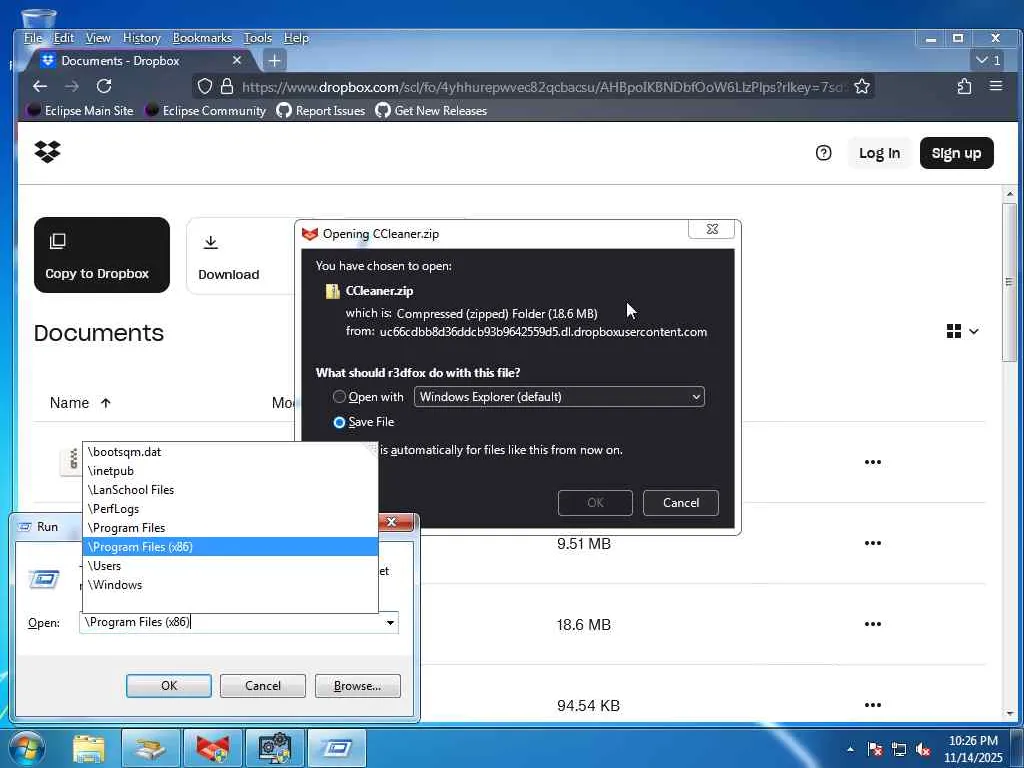Open more options for the 18.6 MB file
1024x768 pixels.
click(872, 624)
